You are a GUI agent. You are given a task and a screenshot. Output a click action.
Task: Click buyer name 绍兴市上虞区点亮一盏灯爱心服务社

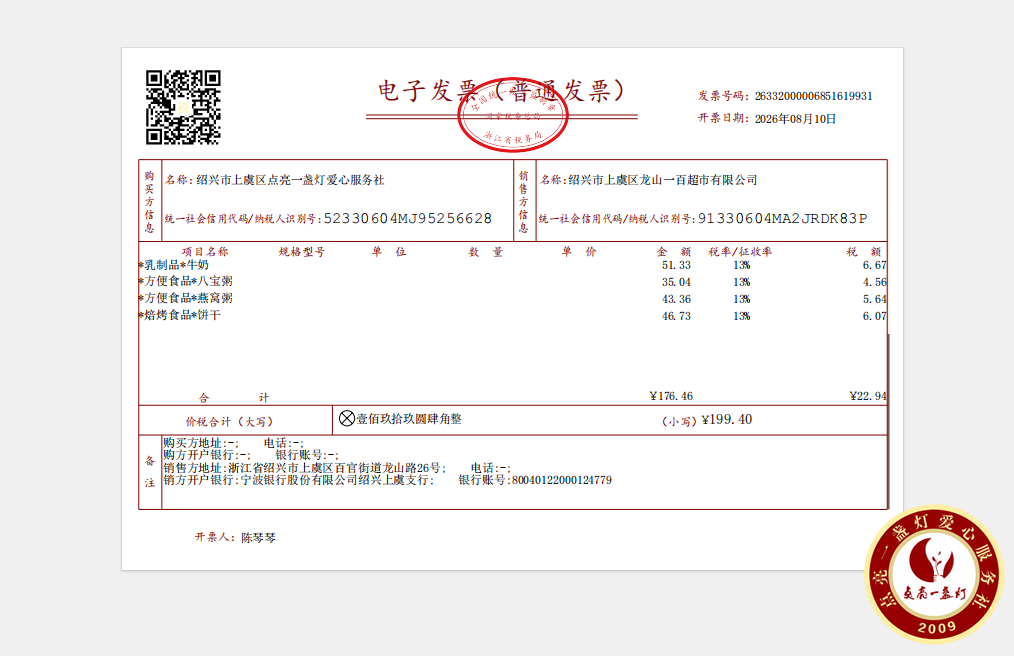point(290,180)
